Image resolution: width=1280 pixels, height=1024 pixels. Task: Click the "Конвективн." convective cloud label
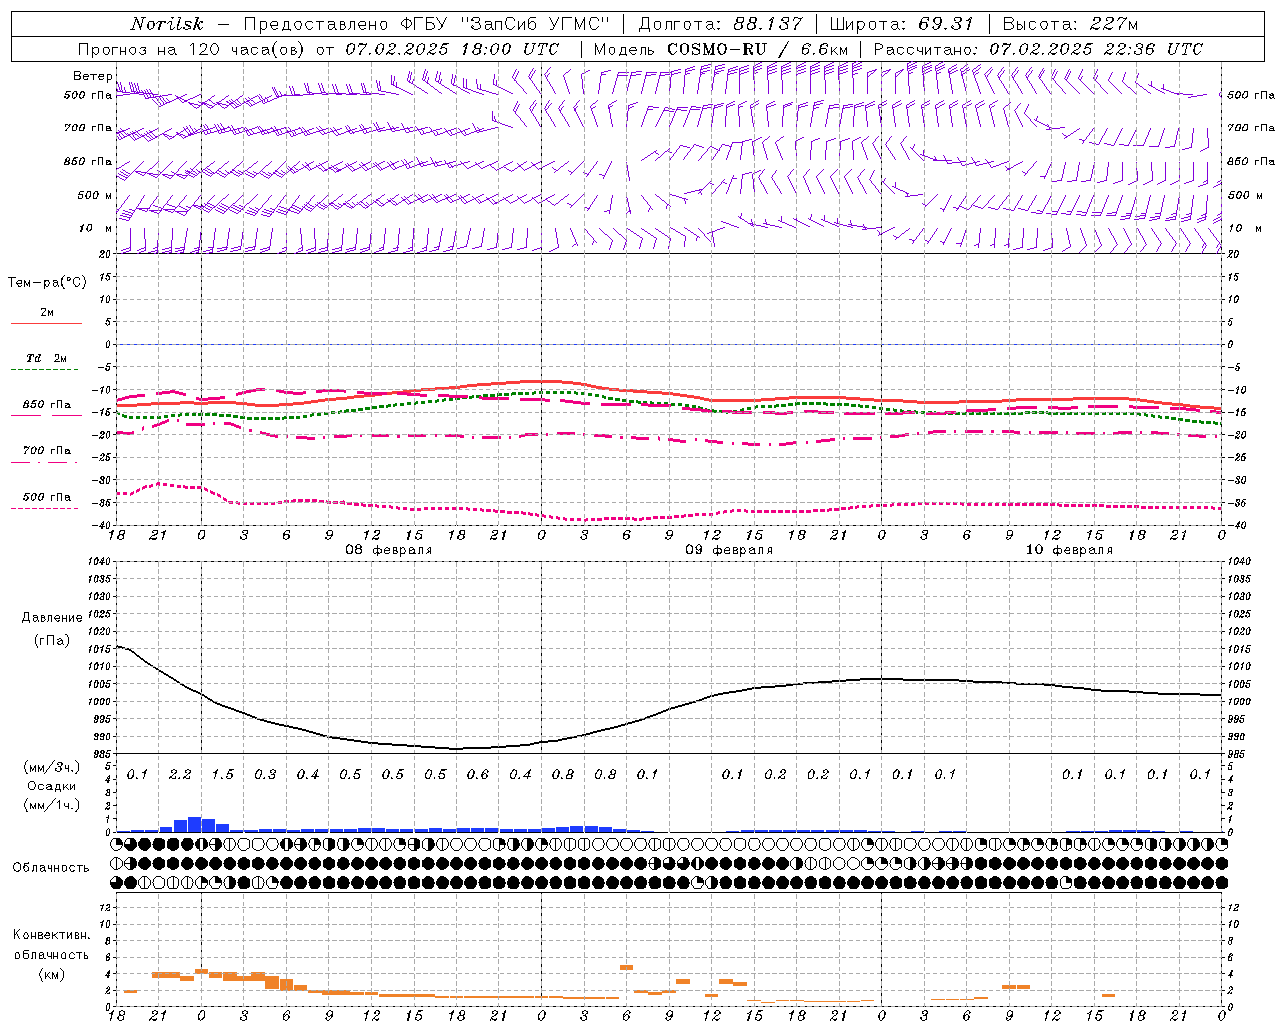tap(51, 935)
